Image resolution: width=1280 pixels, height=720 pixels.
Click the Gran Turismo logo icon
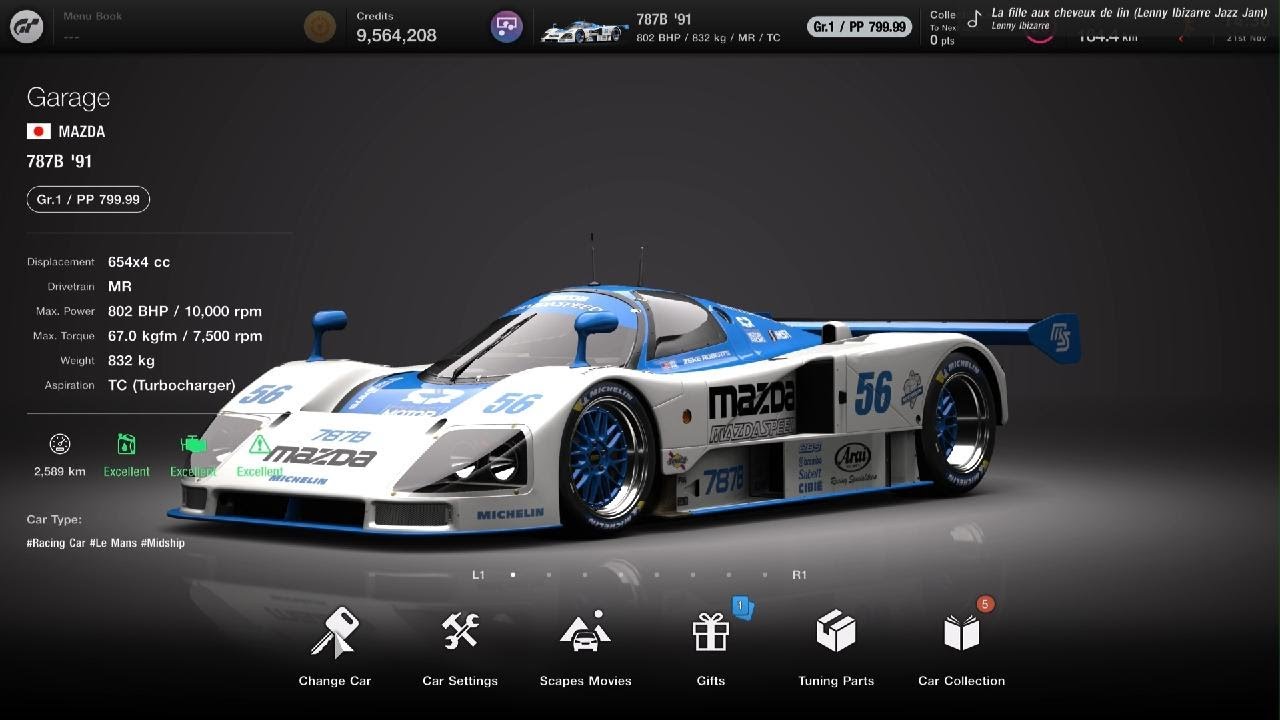(27, 26)
